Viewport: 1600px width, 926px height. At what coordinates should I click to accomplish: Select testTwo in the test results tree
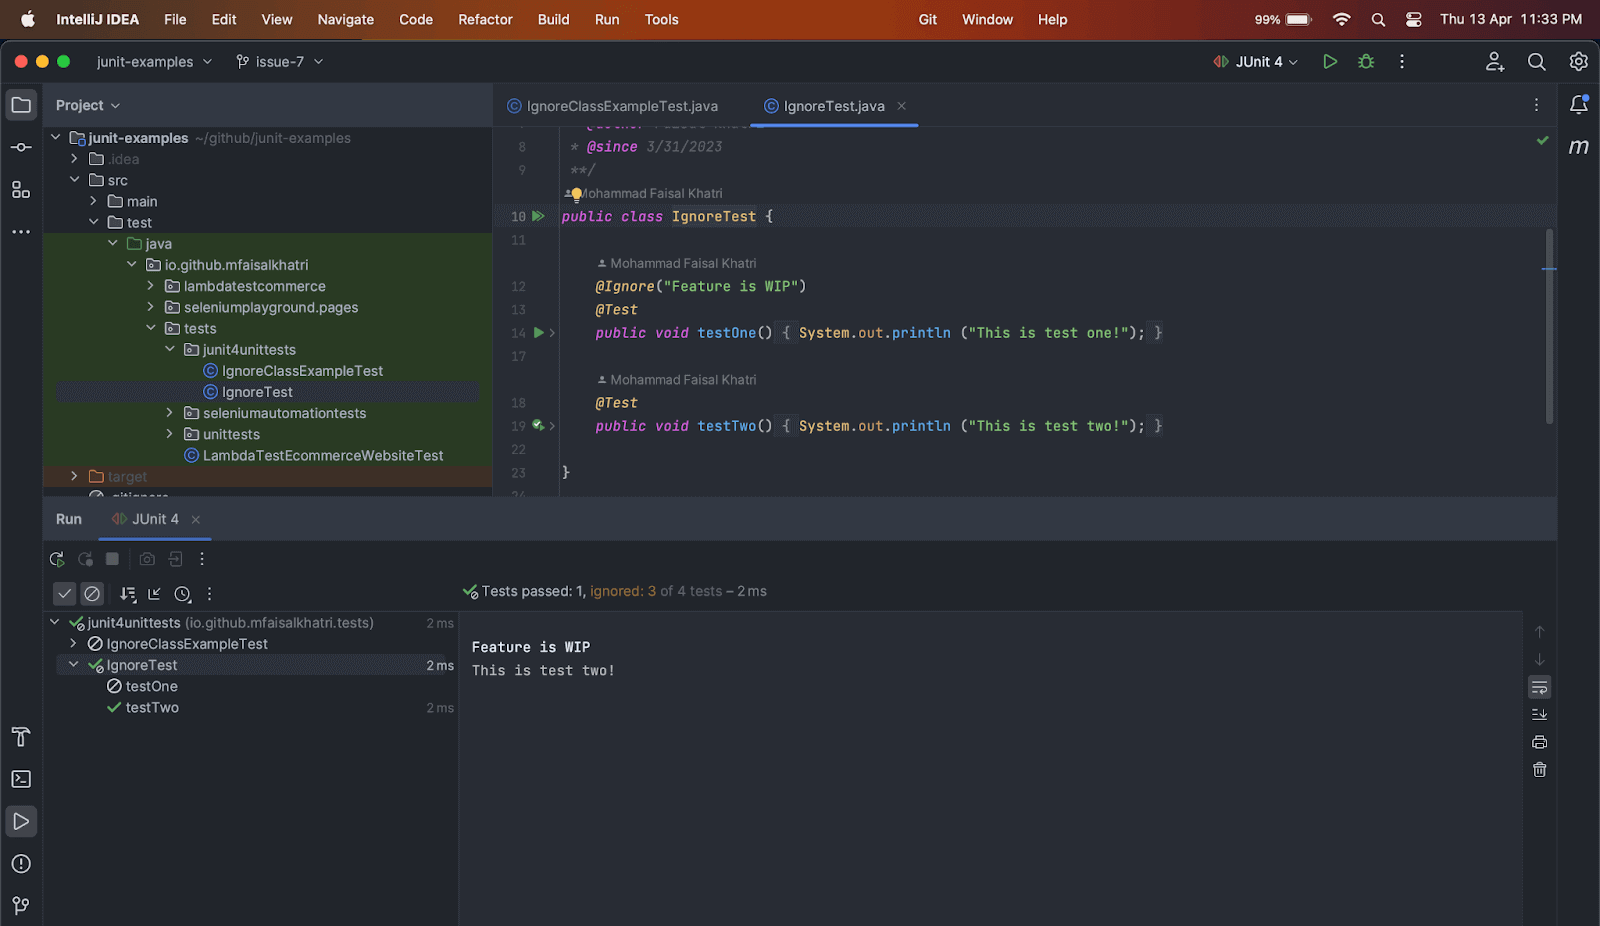[x=152, y=708]
